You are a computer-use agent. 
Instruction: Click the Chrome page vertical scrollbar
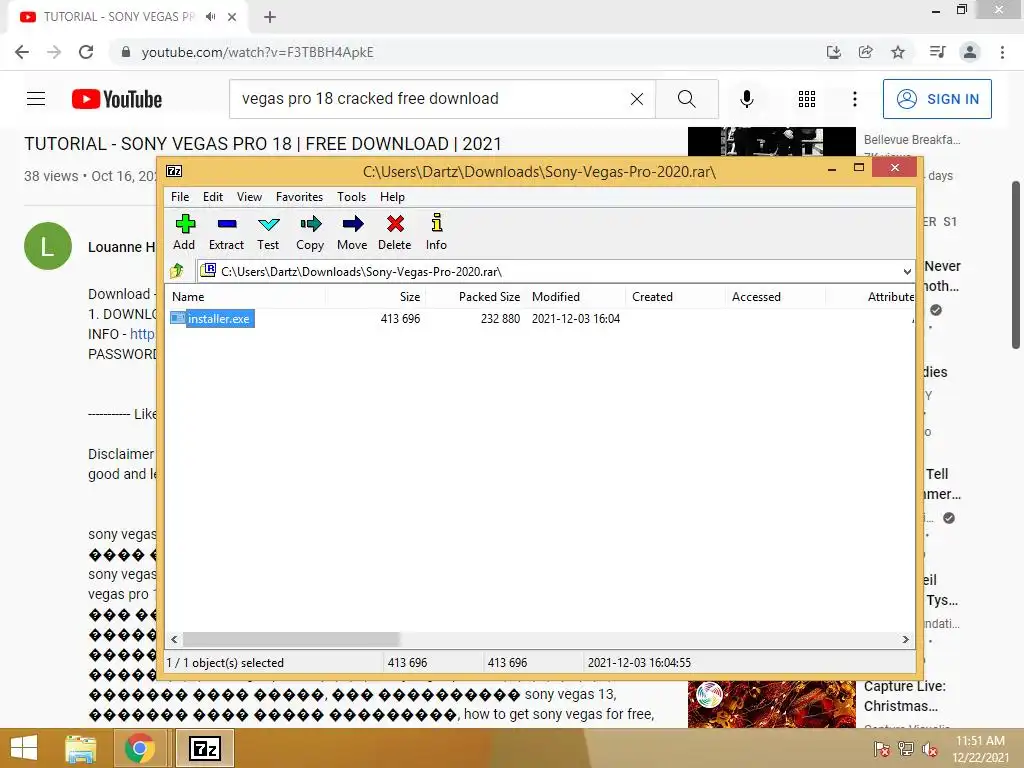coord(1016,265)
